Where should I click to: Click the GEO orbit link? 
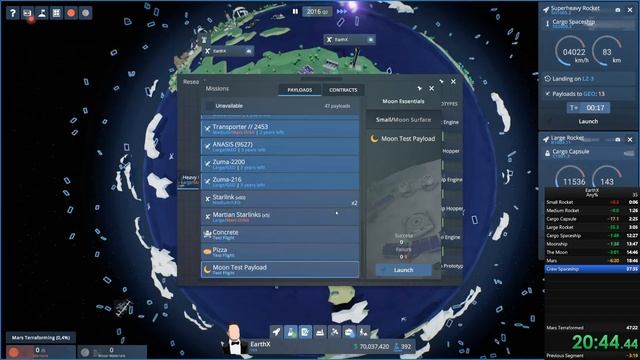pos(589,94)
